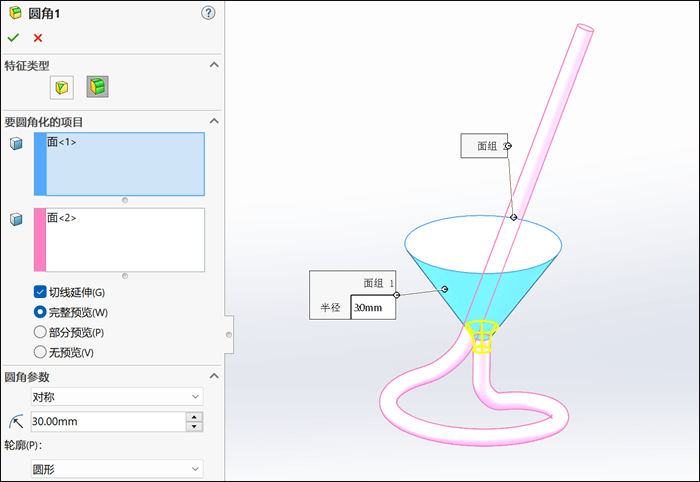
Task: Click the pink color bar of face set 2
Action: [40, 240]
